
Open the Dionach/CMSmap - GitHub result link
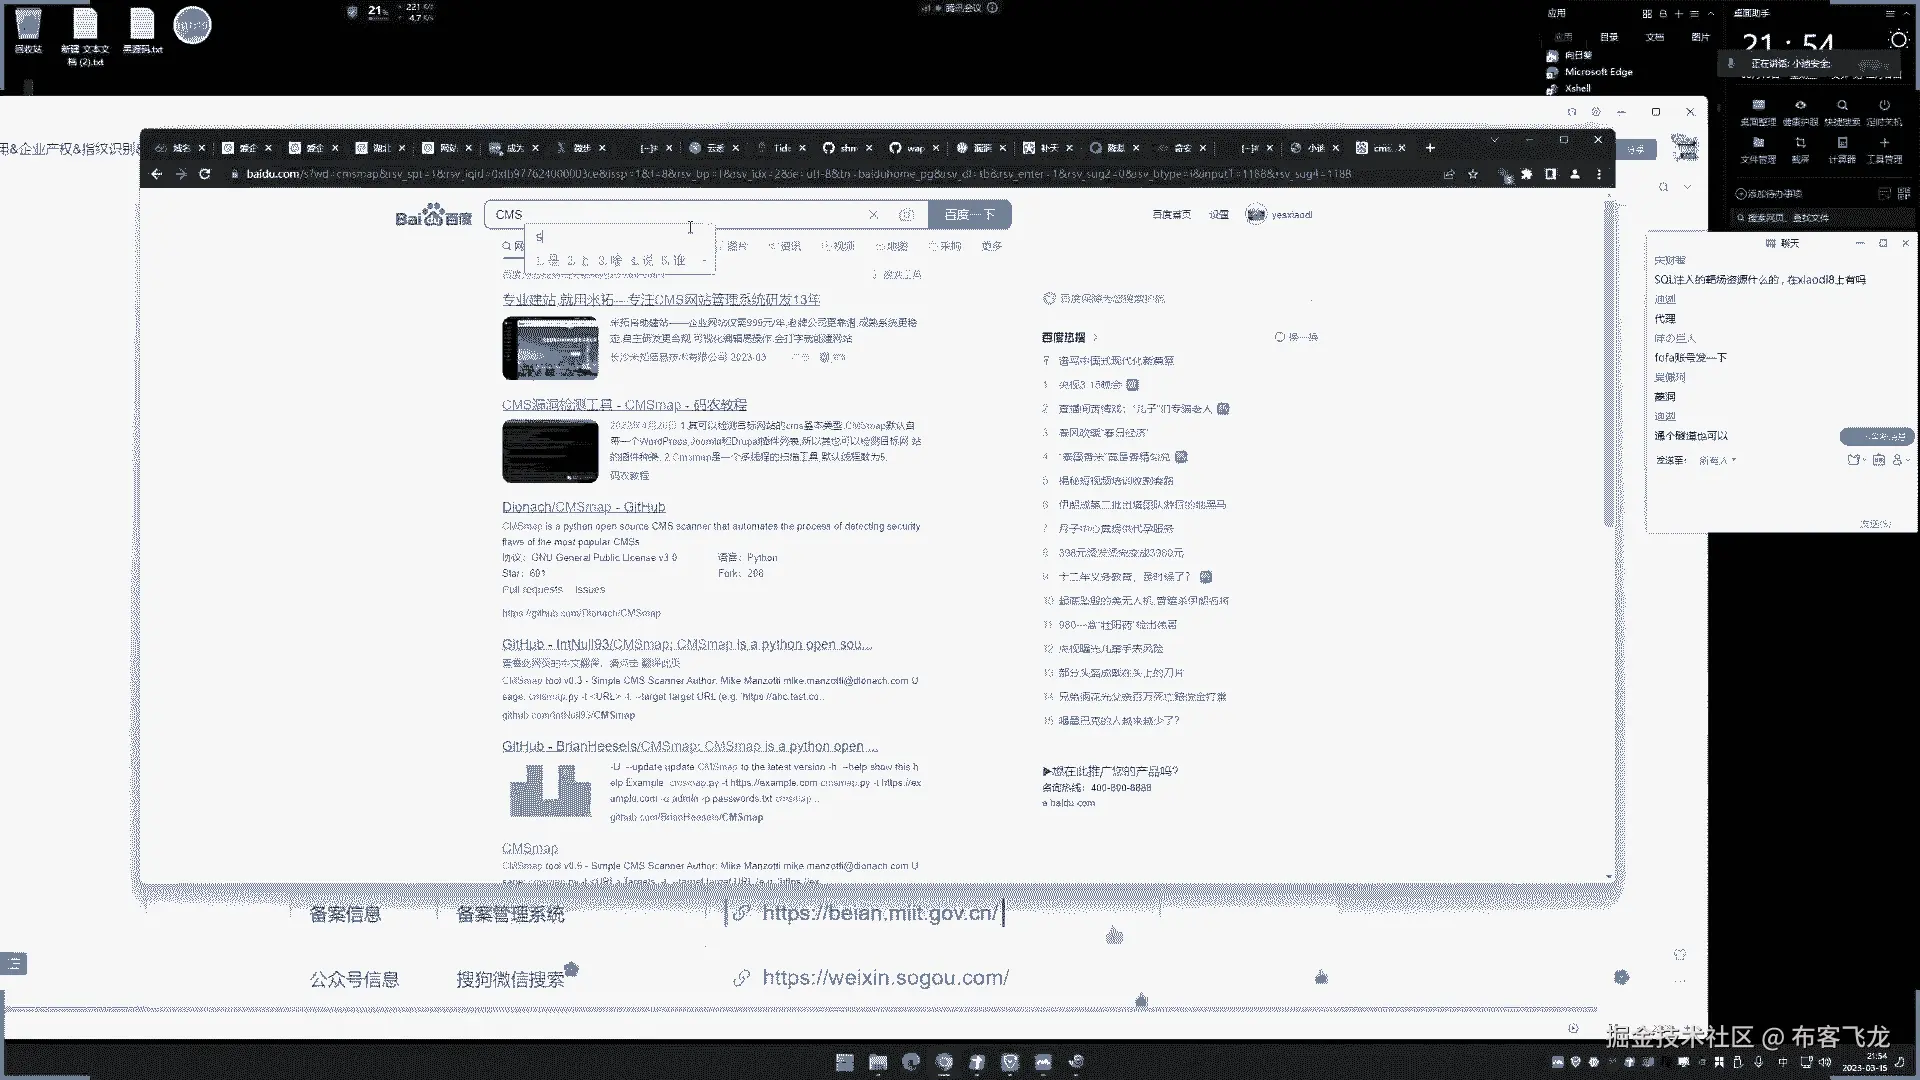click(583, 507)
